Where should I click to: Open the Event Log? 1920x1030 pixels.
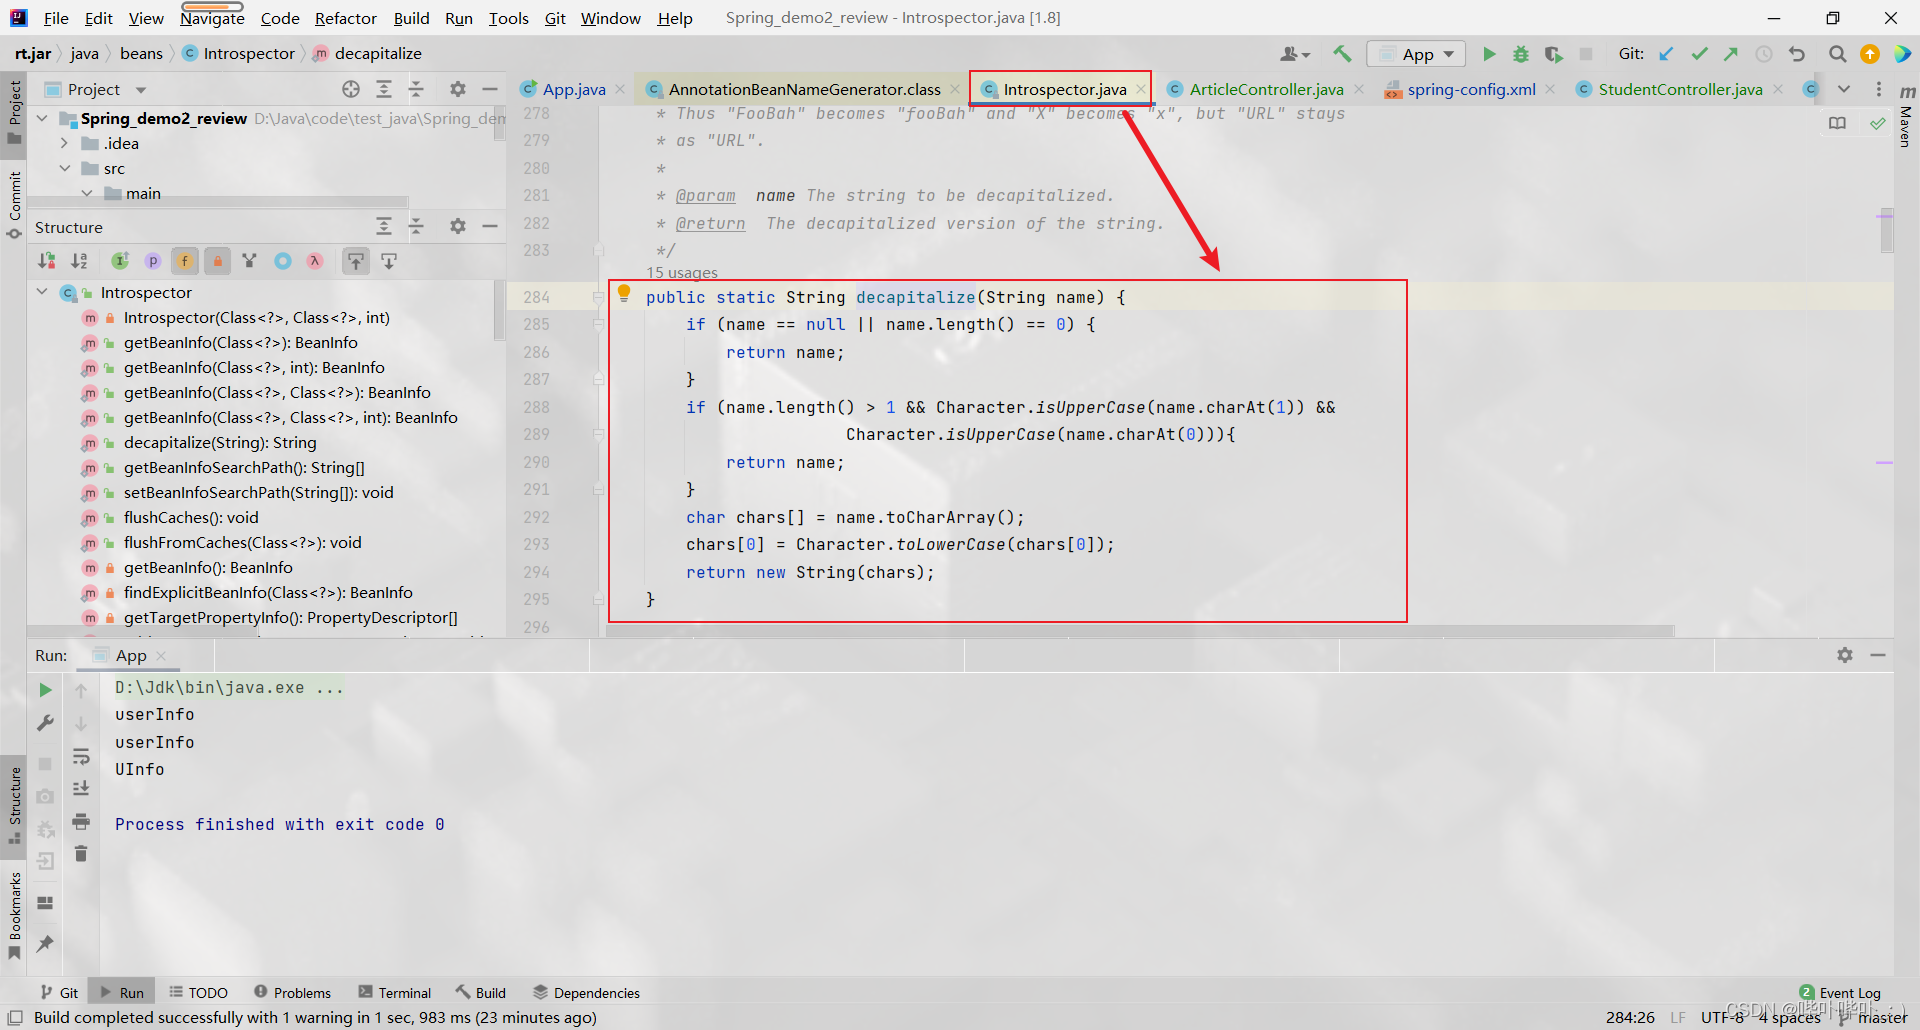pyautogui.click(x=1840, y=992)
